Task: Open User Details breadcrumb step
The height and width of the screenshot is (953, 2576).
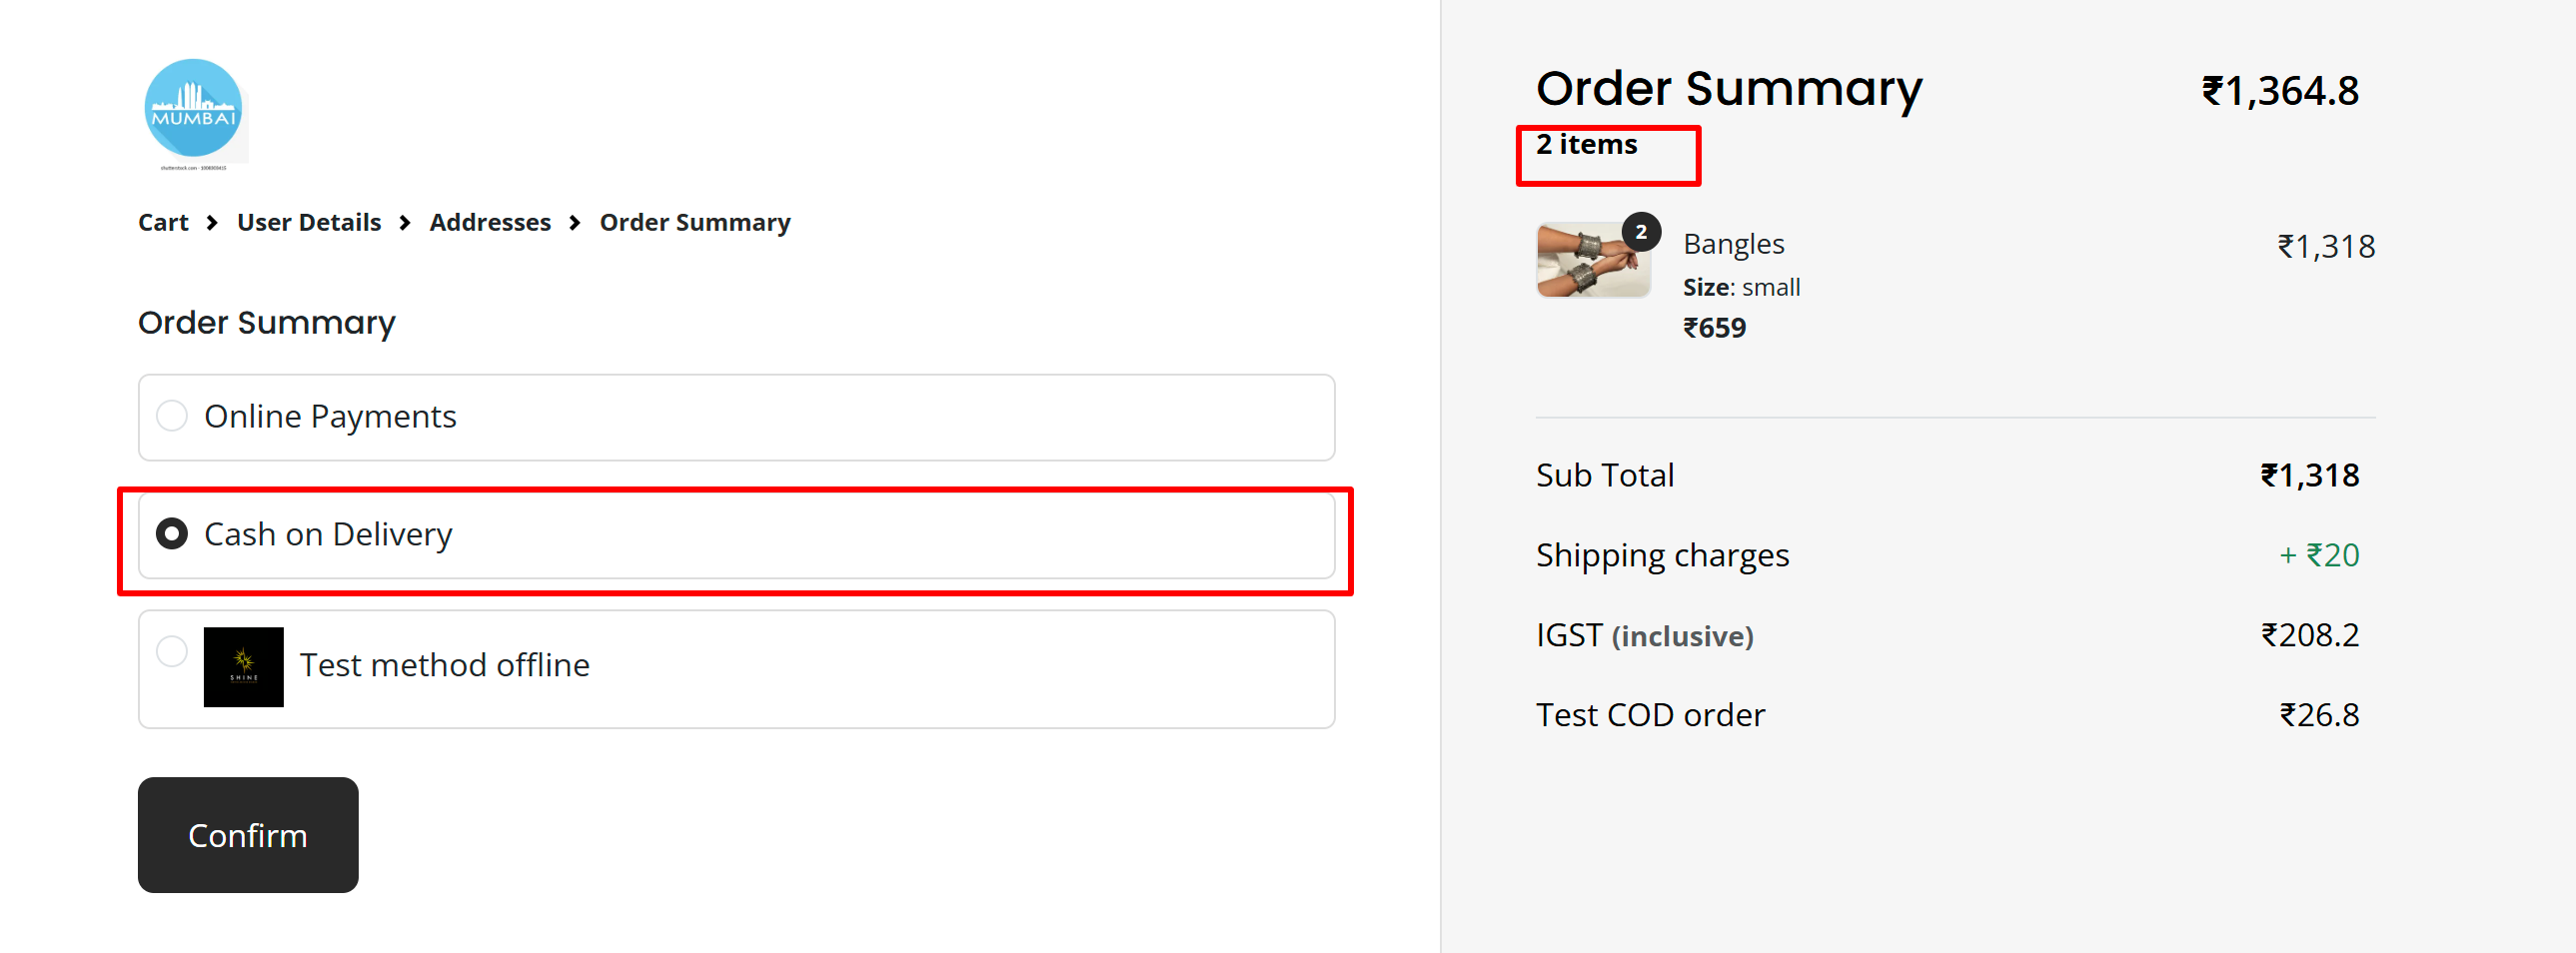Action: pos(309,223)
